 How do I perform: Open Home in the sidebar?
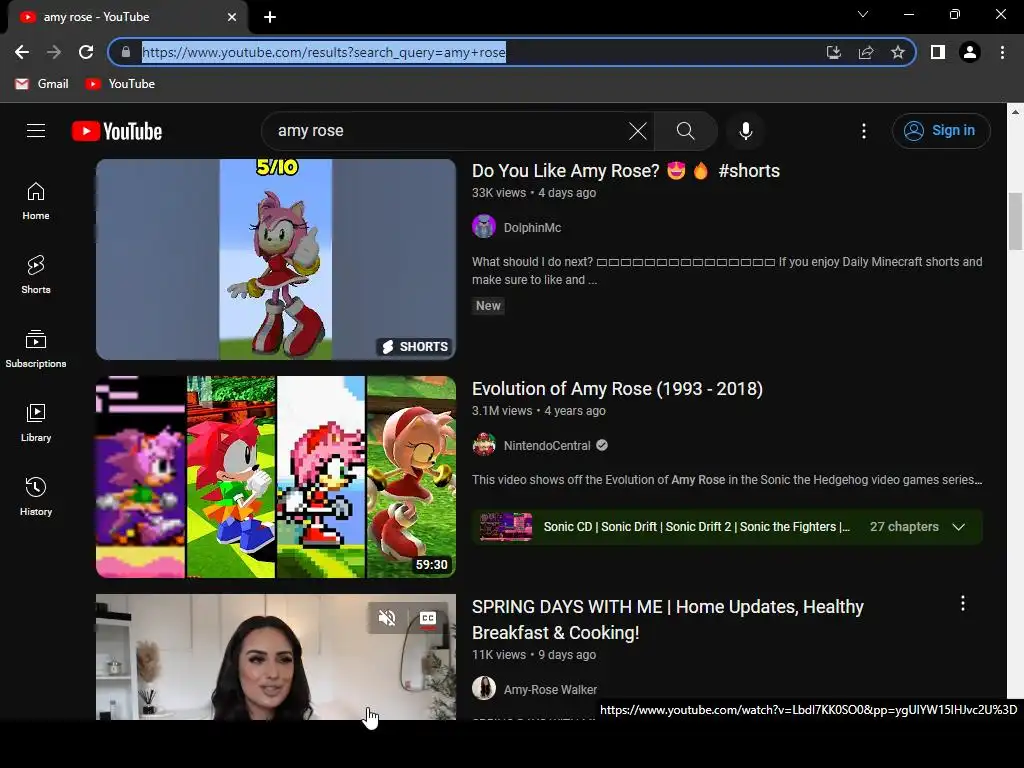36,201
